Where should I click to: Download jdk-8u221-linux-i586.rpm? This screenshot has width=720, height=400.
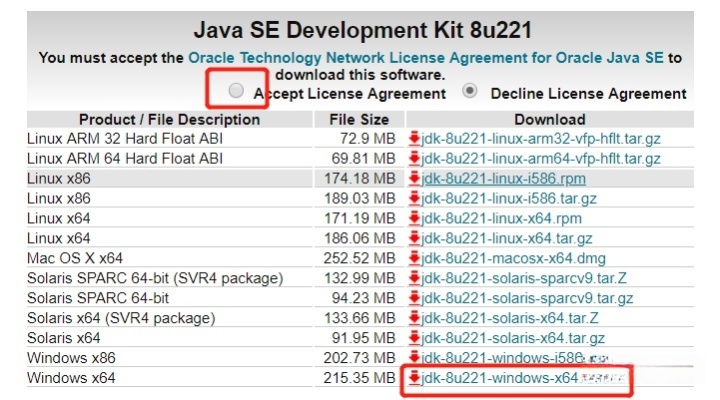(x=503, y=179)
